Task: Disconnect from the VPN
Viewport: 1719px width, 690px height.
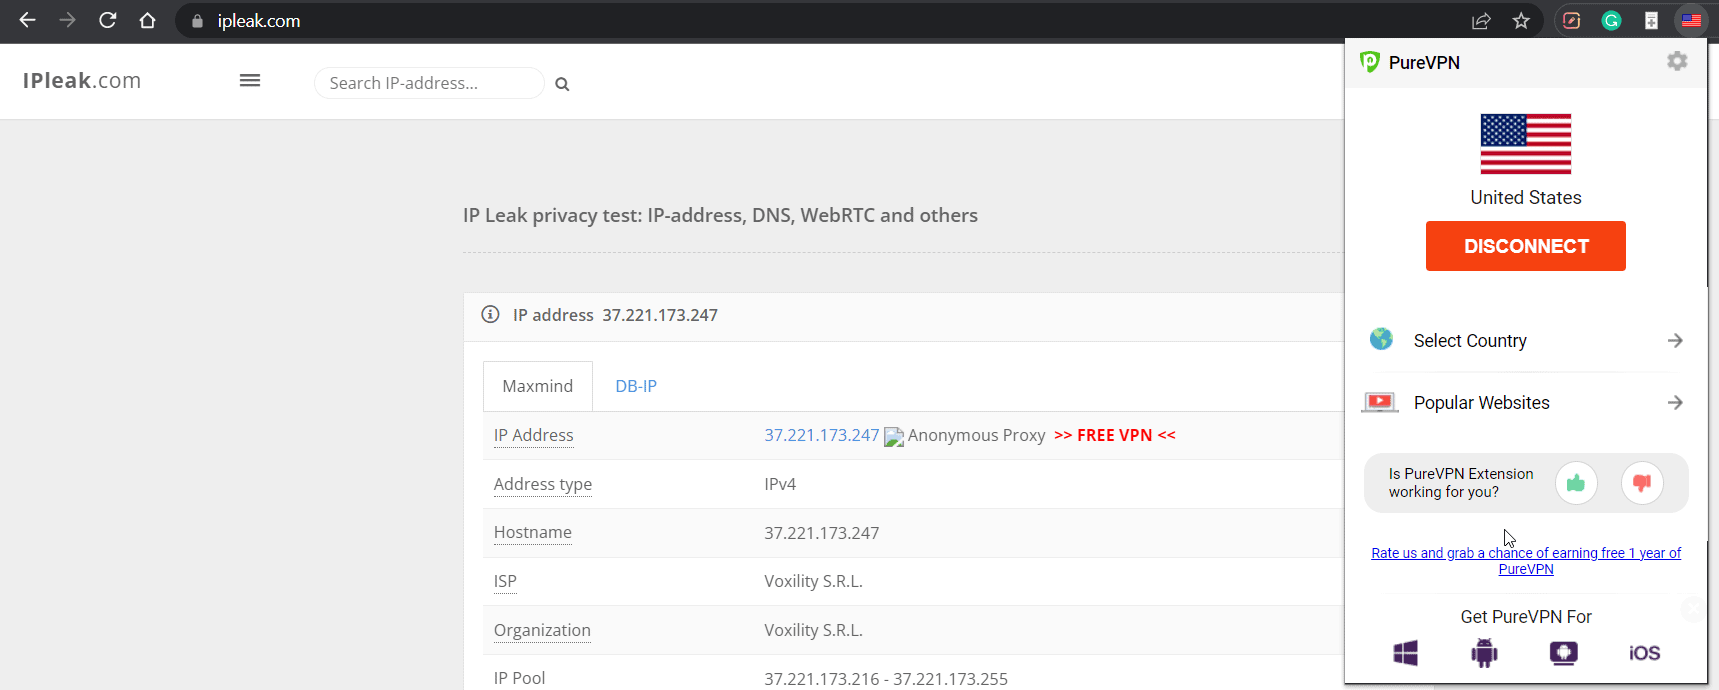Action: (1526, 246)
